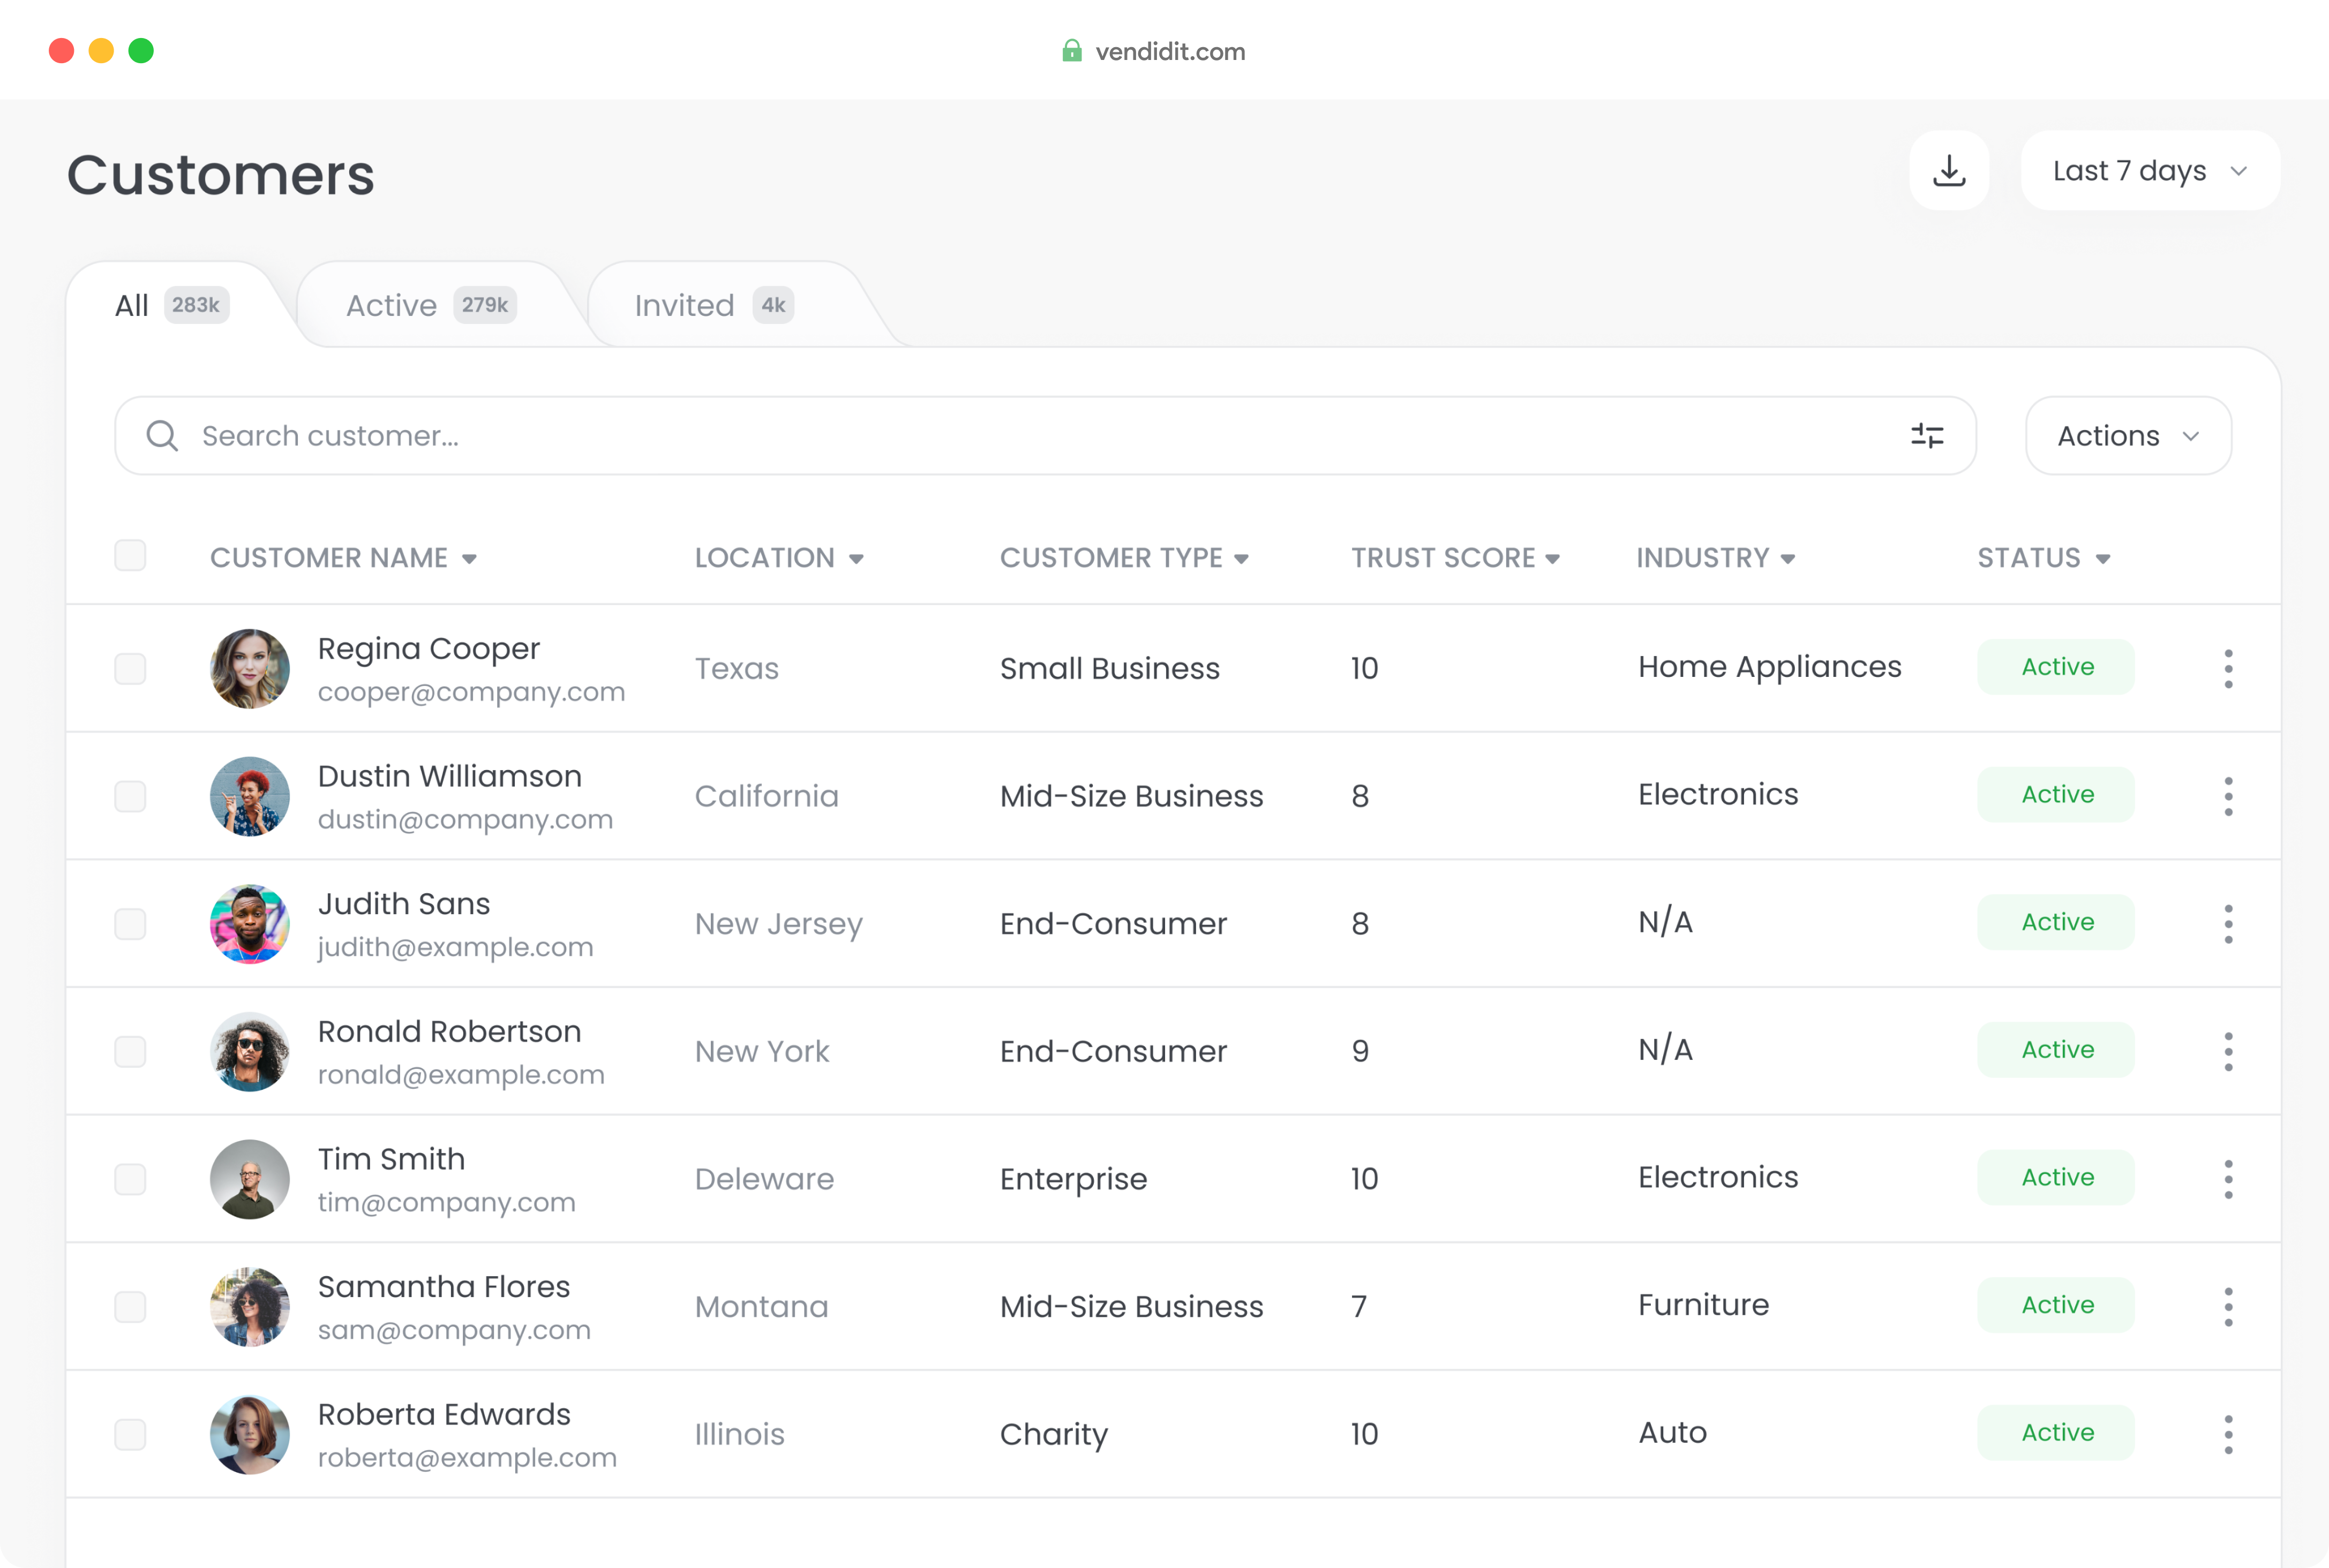
Task: Click the Active status badge for Ronald Robertson
Action: (x=2055, y=1050)
